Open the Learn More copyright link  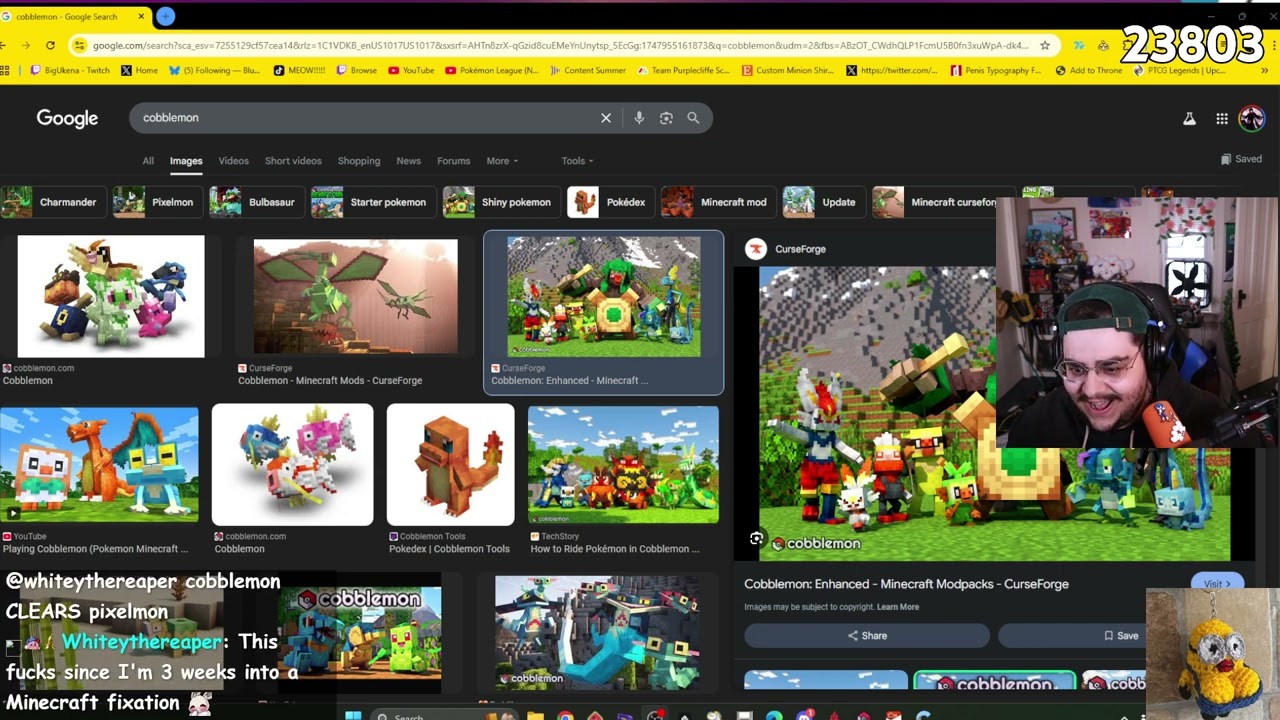898,607
